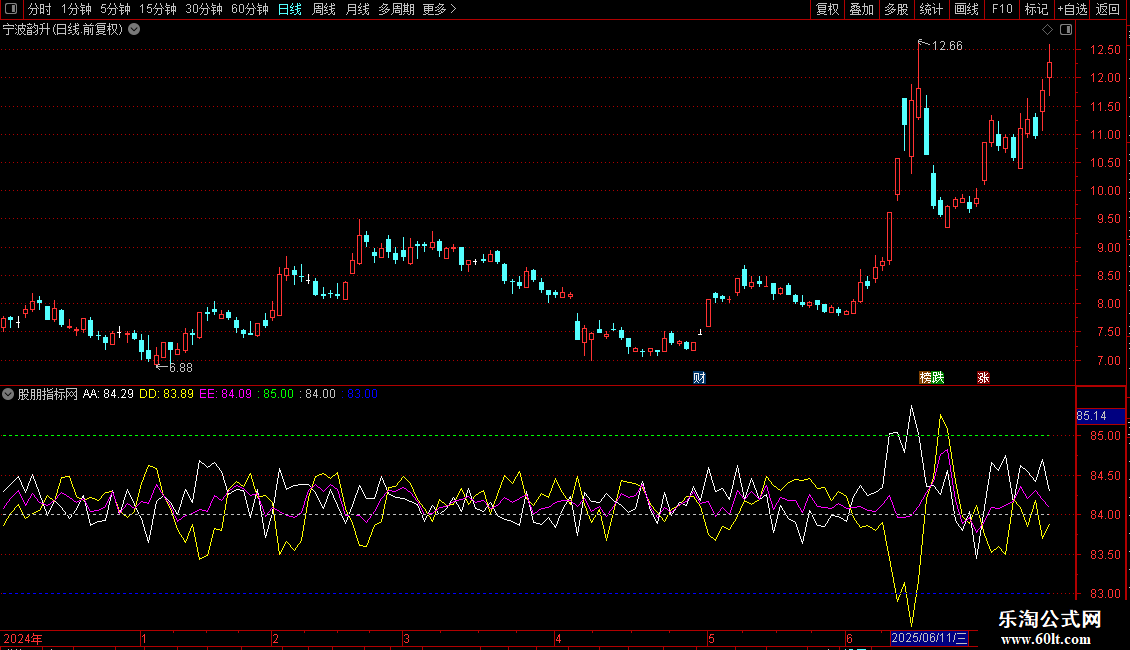Click the DD: 83.89 indicator value

click(x=166, y=394)
